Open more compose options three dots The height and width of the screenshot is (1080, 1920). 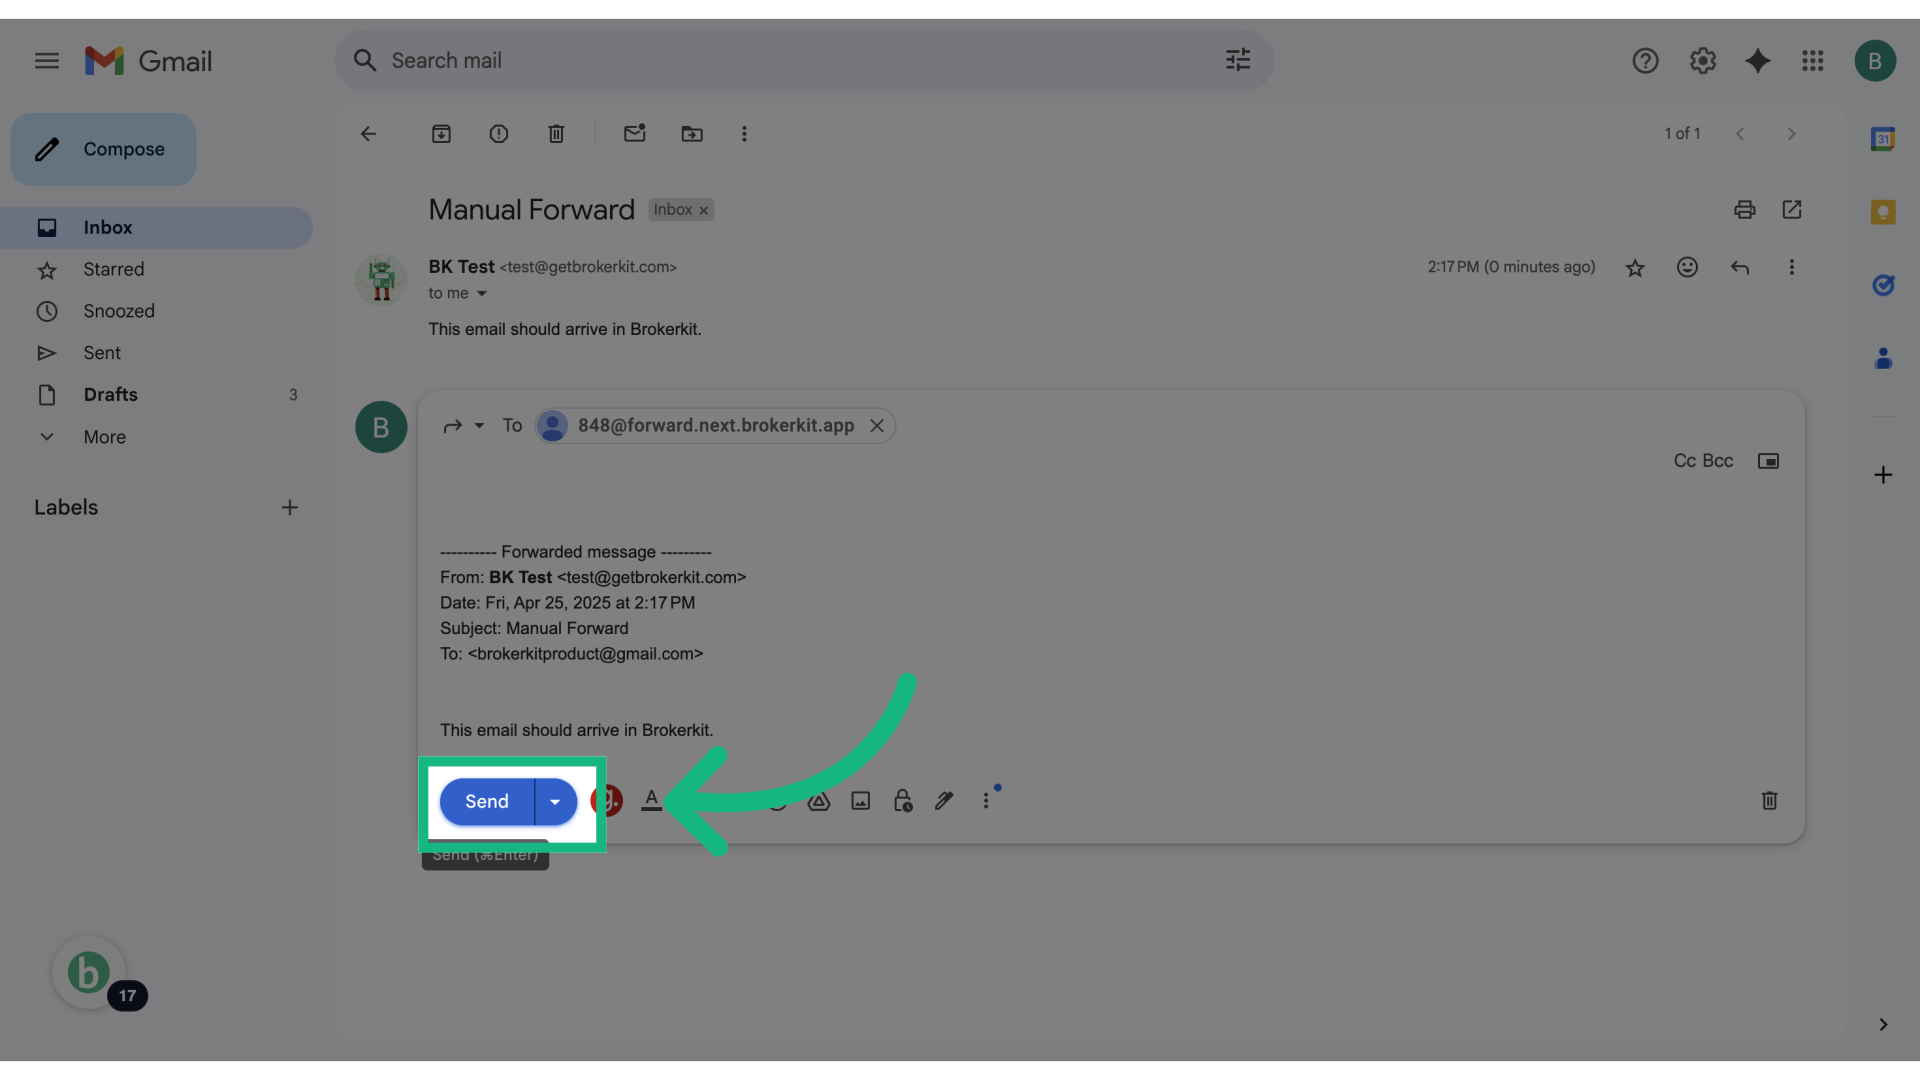coord(986,800)
